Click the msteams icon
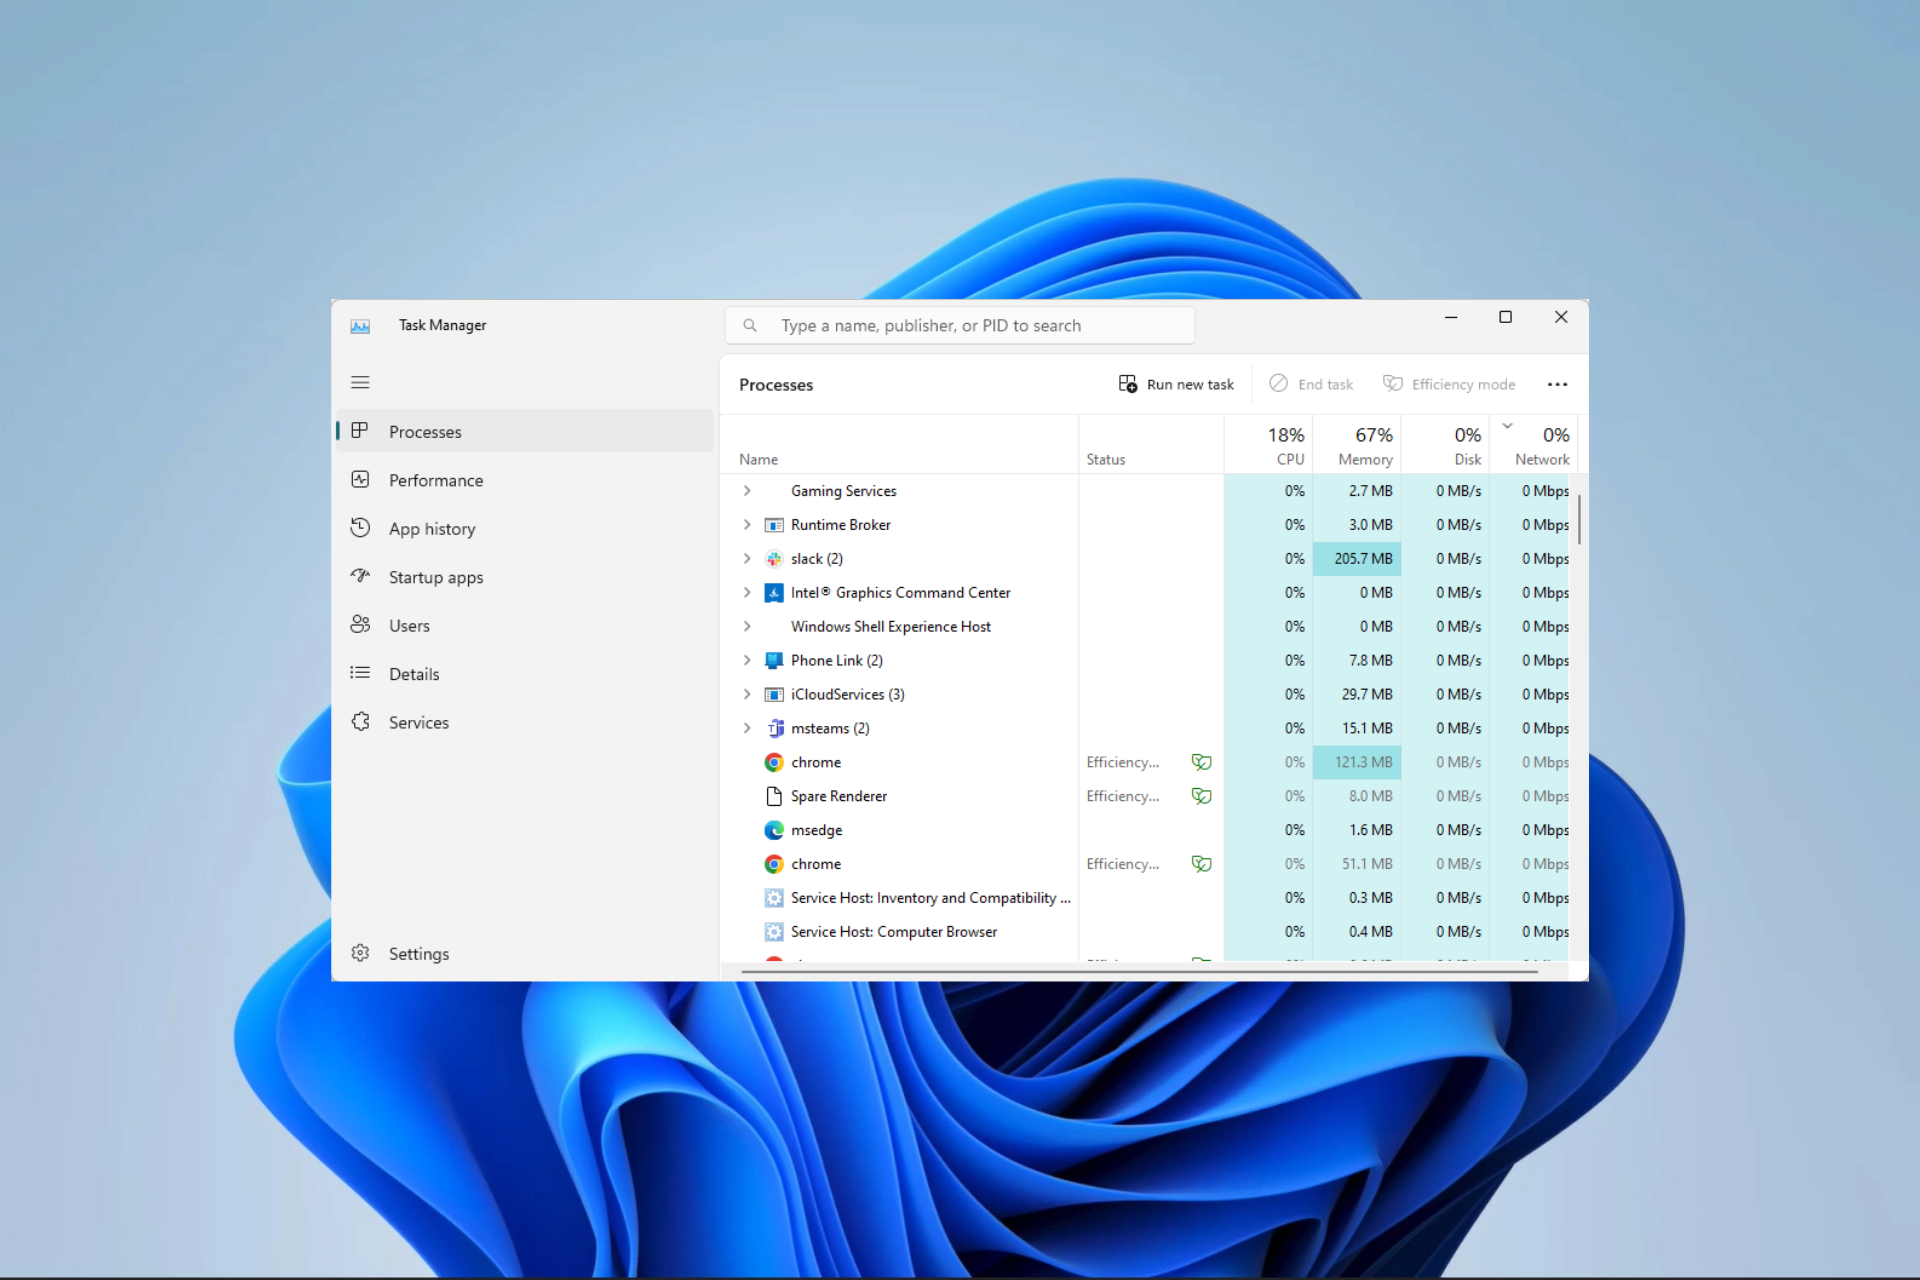Screen dimensions: 1920x1280 pos(774,729)
